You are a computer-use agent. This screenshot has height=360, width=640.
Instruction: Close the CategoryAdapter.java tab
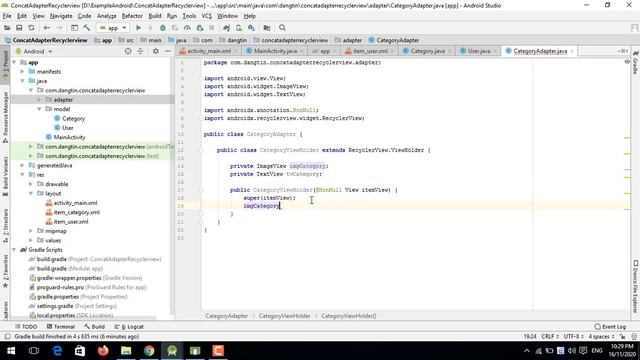572,51
